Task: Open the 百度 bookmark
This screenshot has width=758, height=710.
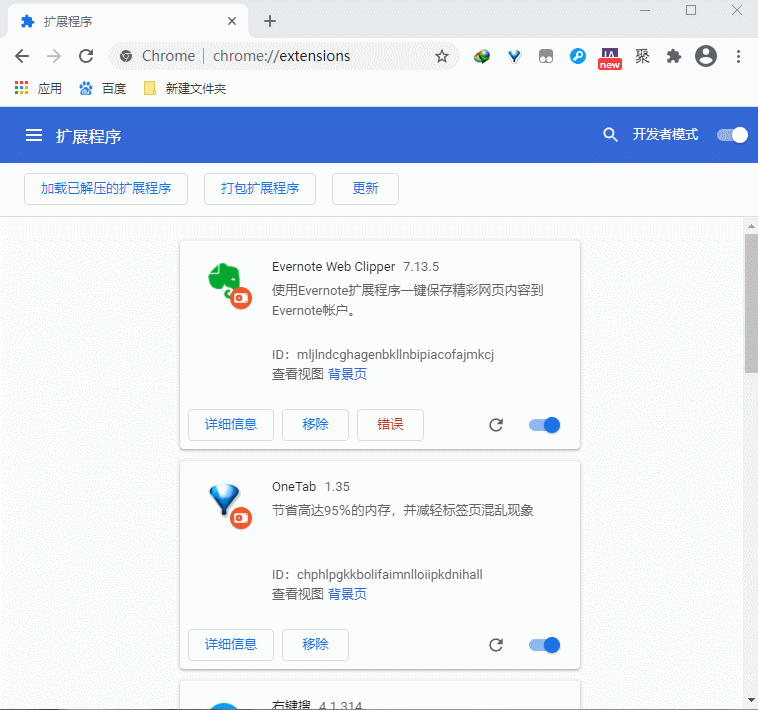Action: pos(102,88)
